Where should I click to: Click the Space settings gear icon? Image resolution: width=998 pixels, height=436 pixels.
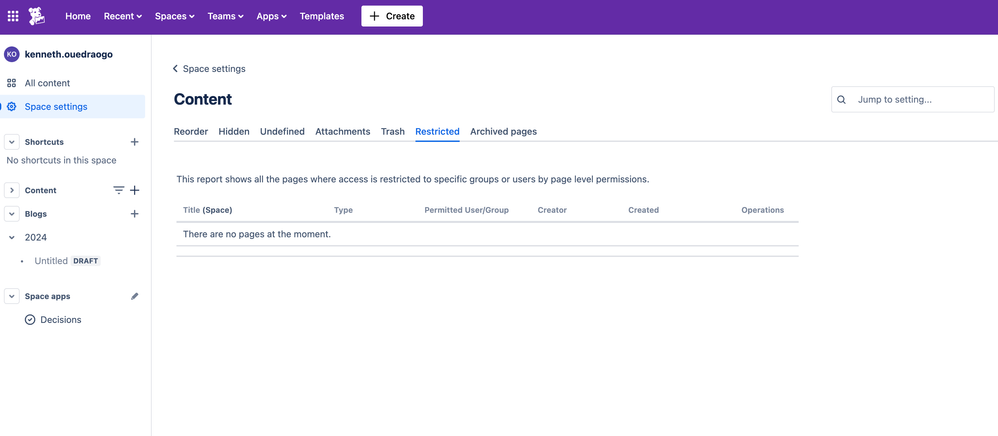[x=11, y=107]
